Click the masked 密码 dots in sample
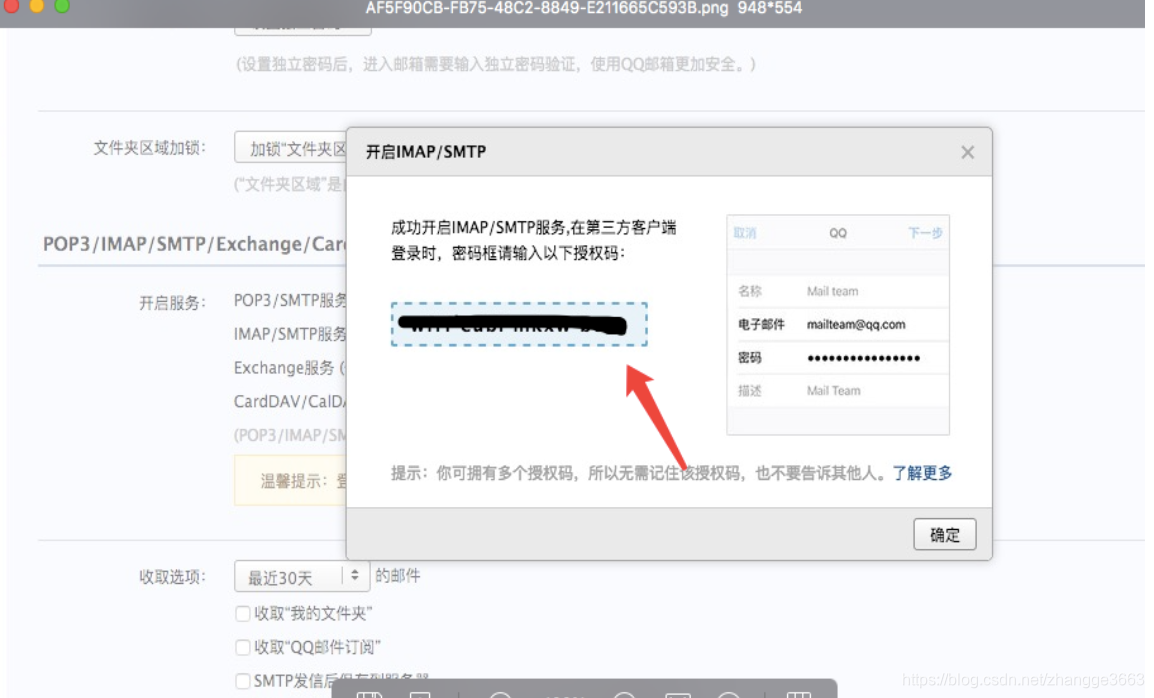This screenshot has height=698, width=1154. (x=863, y=358)
